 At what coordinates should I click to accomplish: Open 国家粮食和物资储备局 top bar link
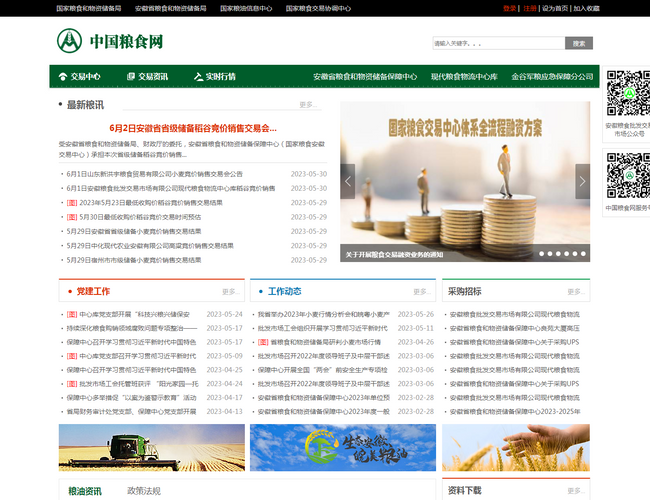[x=89, y=8]
